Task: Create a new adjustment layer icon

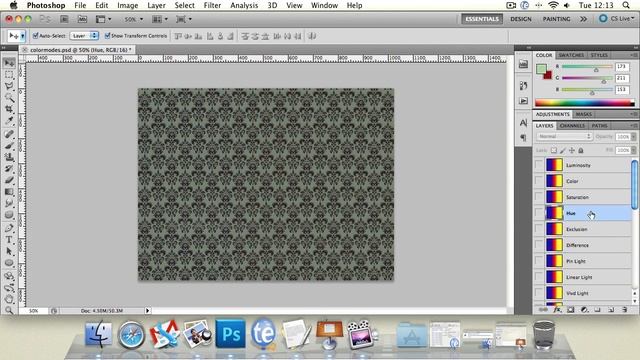Action: [x=584, y=310]
